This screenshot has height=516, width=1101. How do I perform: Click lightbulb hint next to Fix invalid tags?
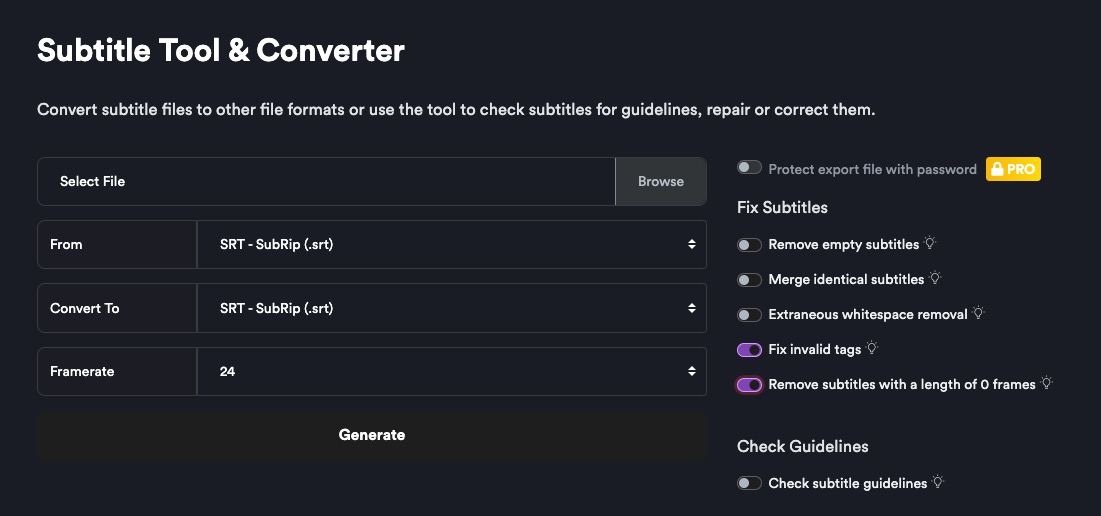pyautogui.click(x=872, y=348)
